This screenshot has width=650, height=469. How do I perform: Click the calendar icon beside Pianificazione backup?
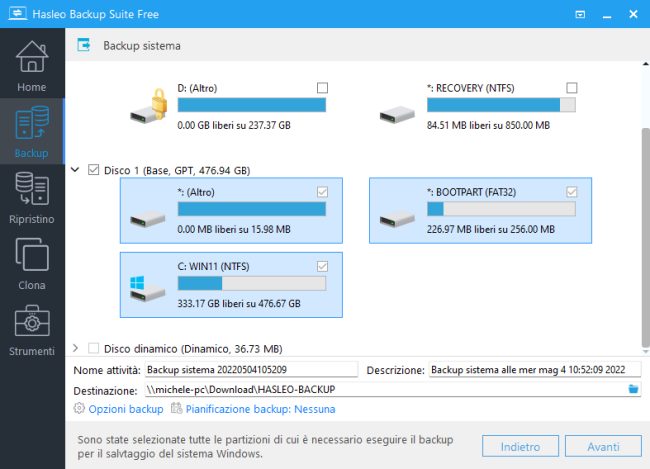[177, 408]
